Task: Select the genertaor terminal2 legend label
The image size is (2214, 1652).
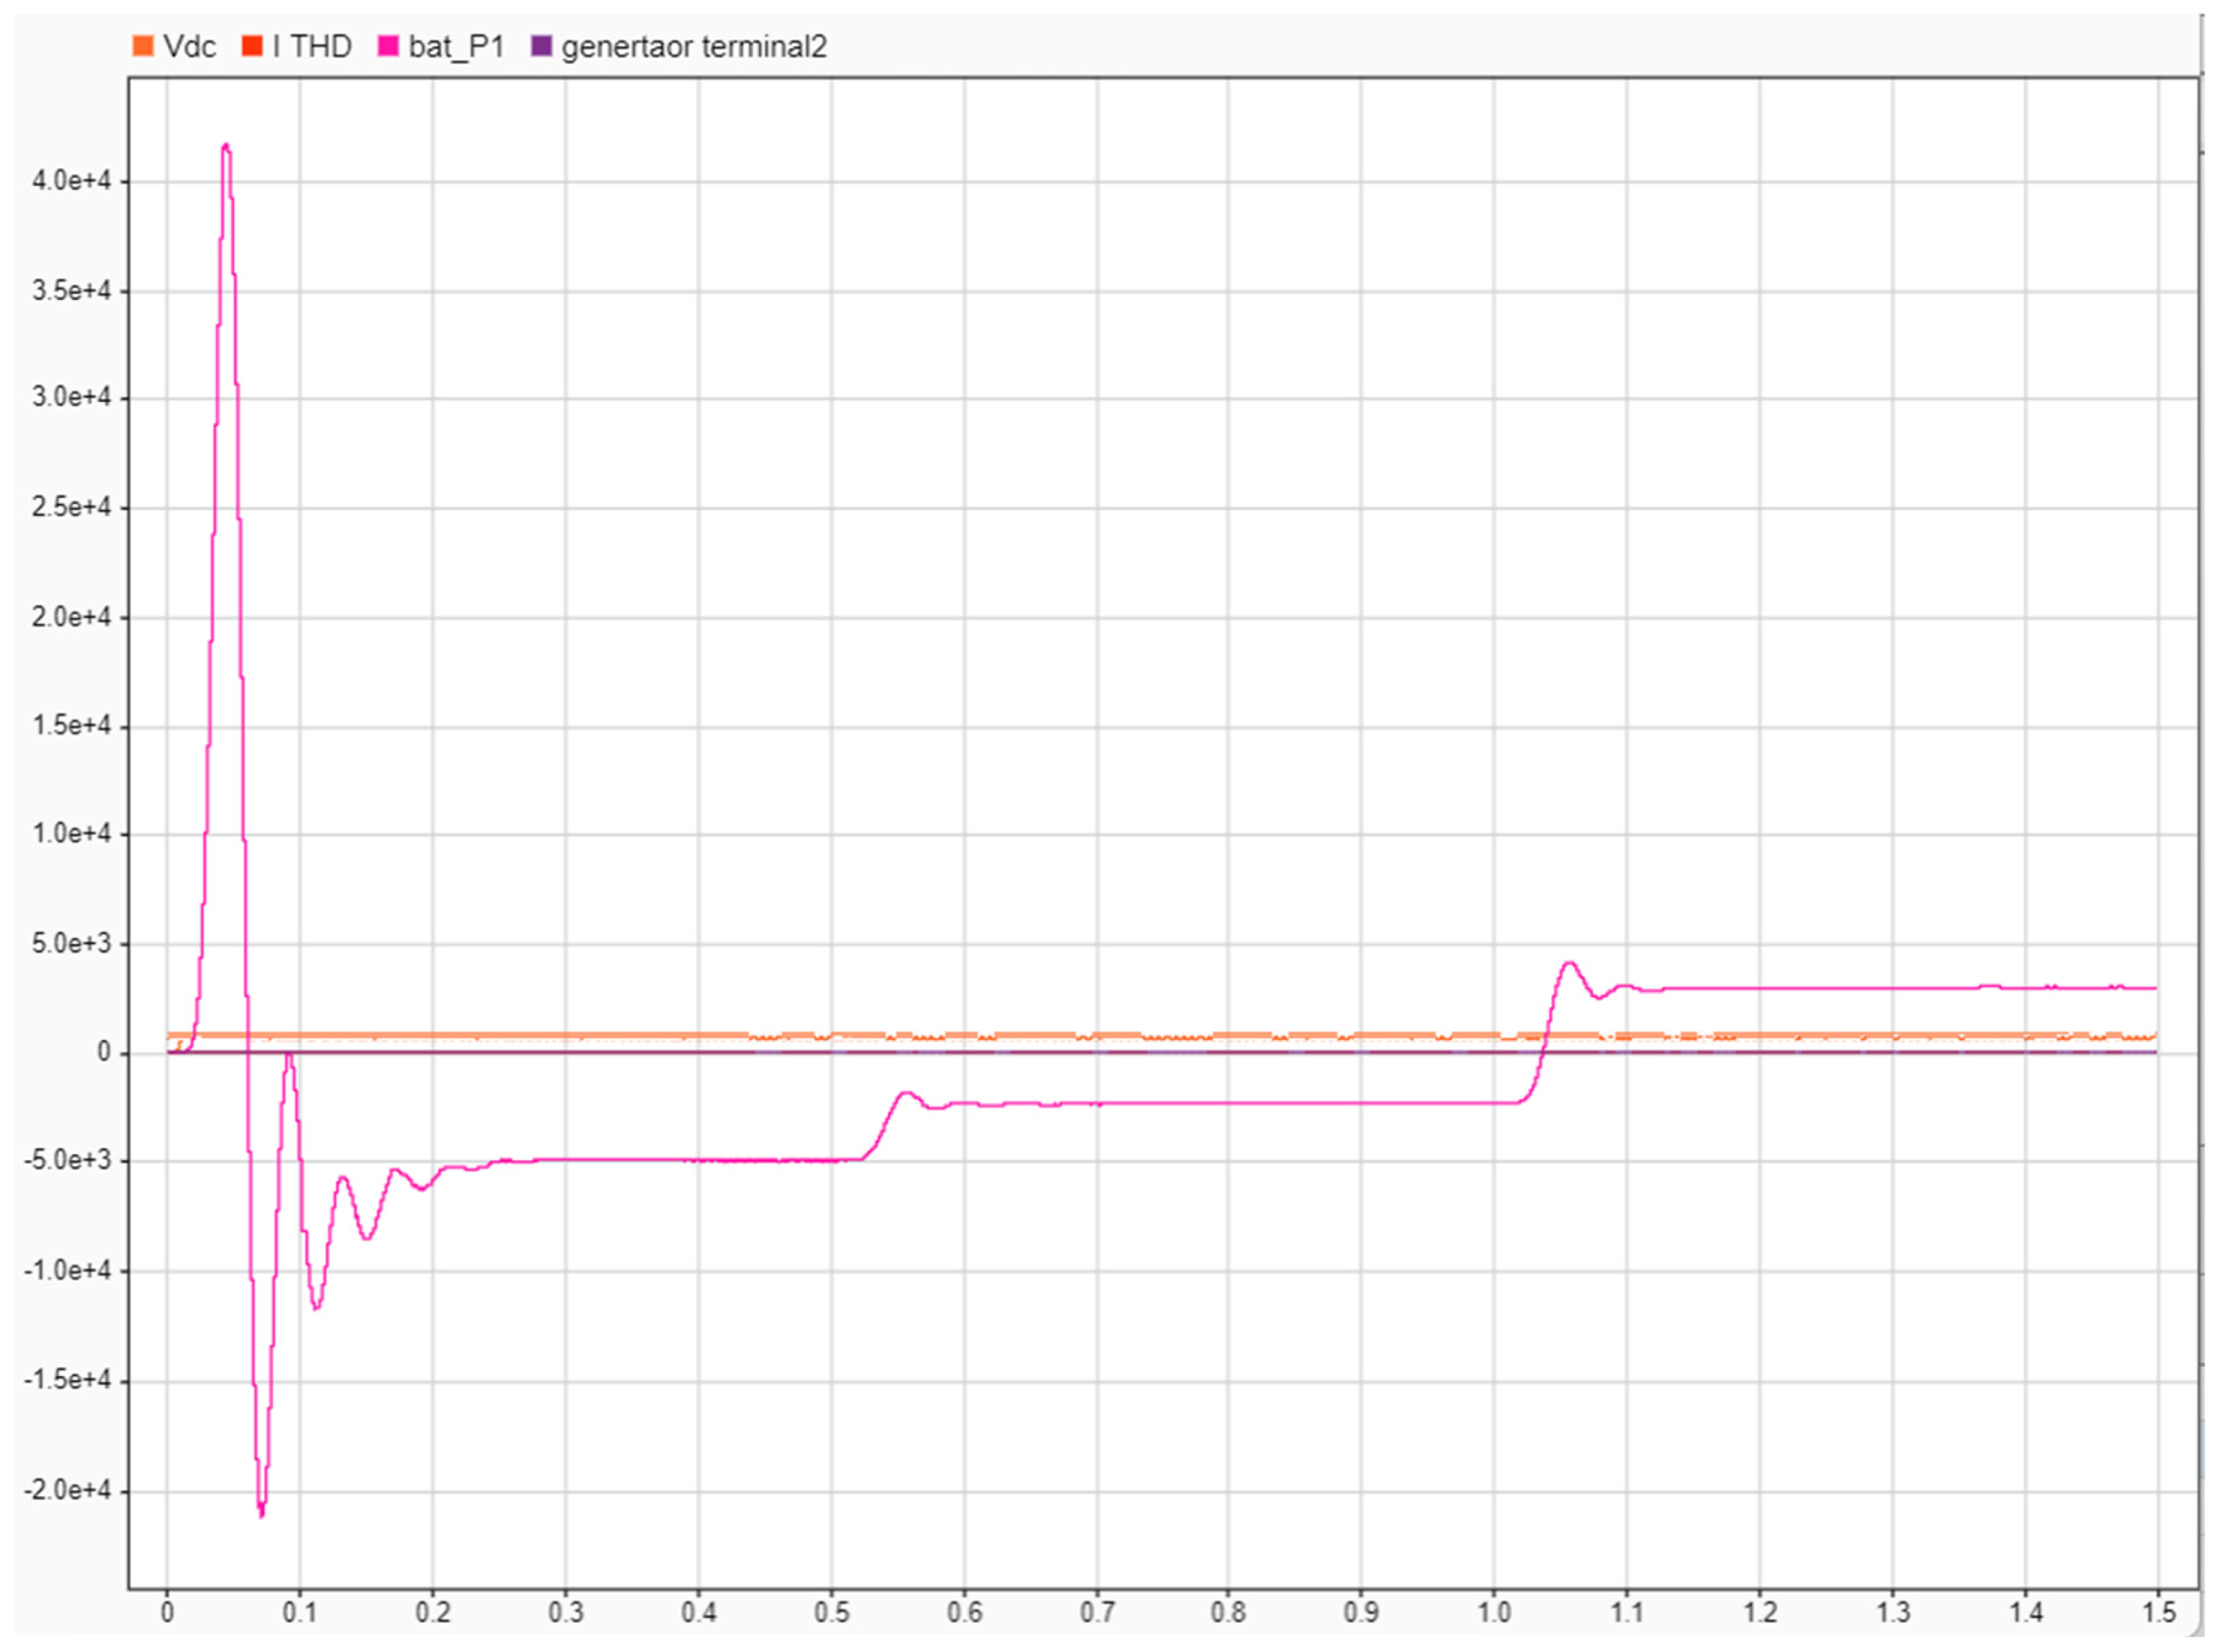Action: [x=694, y=47]
